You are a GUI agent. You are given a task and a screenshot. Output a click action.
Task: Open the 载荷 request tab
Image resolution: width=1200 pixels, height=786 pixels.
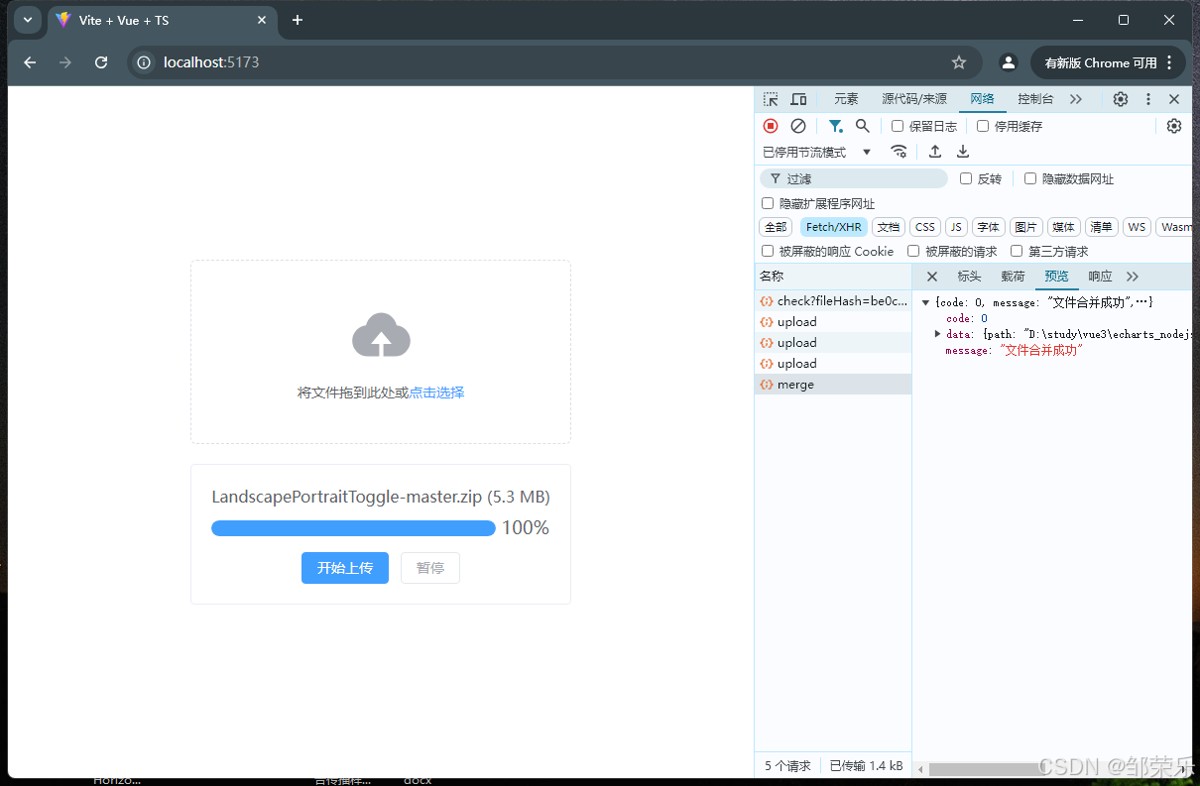click(1013, 276)
